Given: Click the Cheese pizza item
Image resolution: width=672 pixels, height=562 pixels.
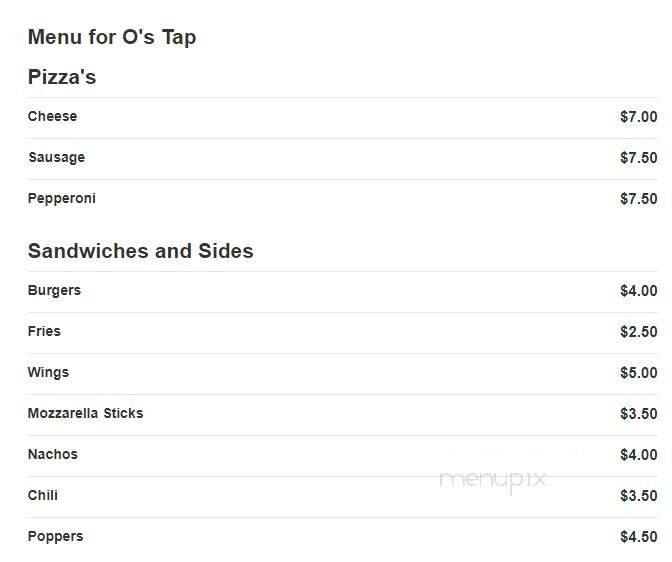Looking at the screenshot, I should click(x=52, y=116).
